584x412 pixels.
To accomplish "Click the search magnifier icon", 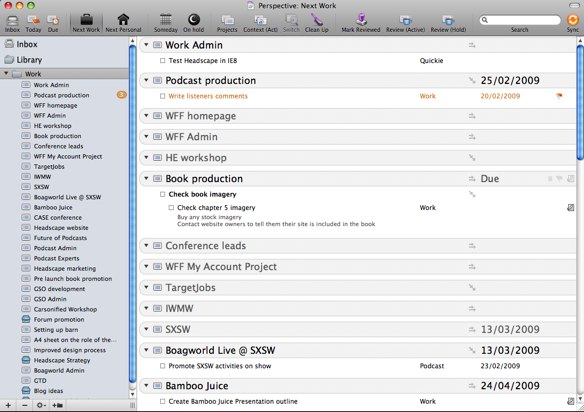I will pyautogui.click(x=484, y=20).
